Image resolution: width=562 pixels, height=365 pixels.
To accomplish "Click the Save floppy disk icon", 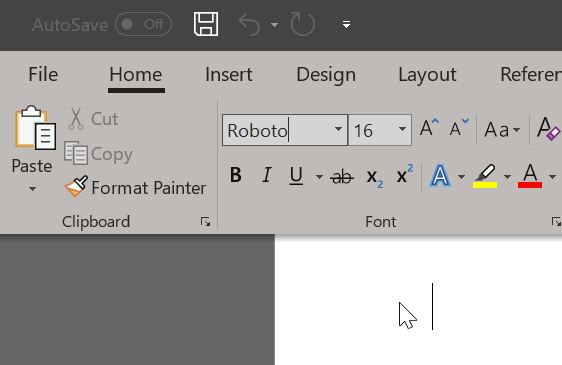I will [x=206, y=24].
